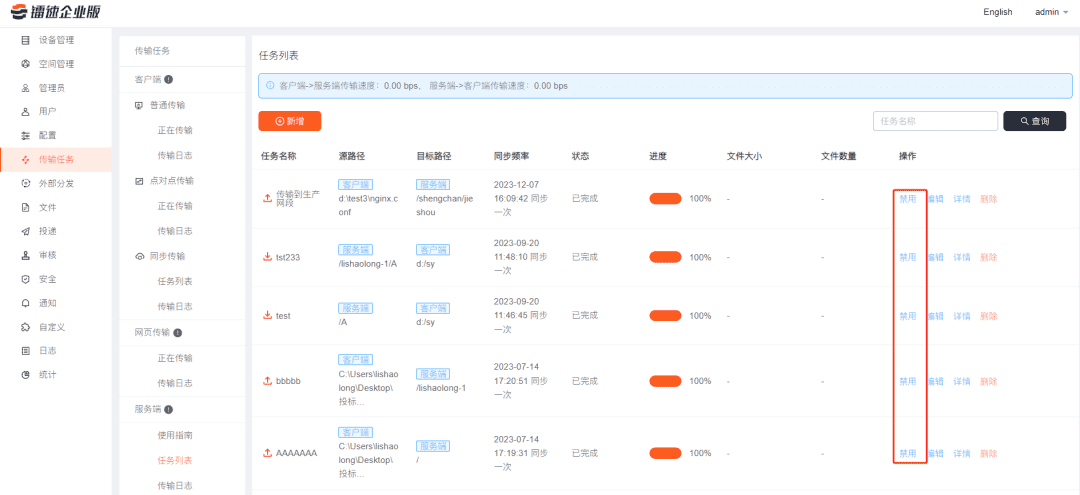Click the info icon beside 网页传输

[x=178, y=333]
